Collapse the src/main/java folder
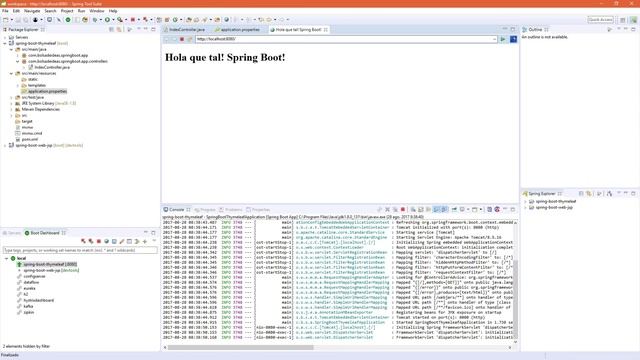Screen dimensions: 640x360 coord(11,49)
